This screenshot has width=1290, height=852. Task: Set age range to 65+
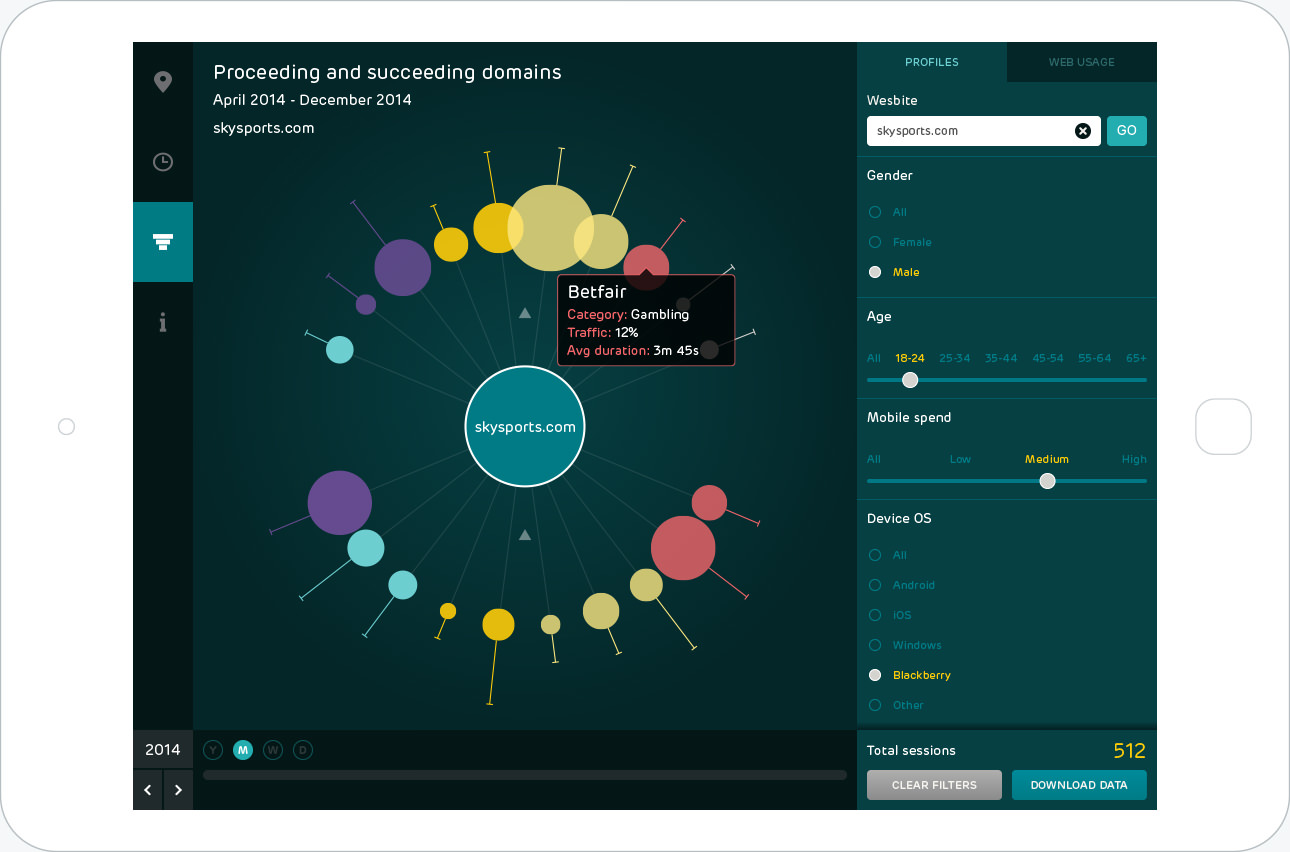[x=1136, y=358]
